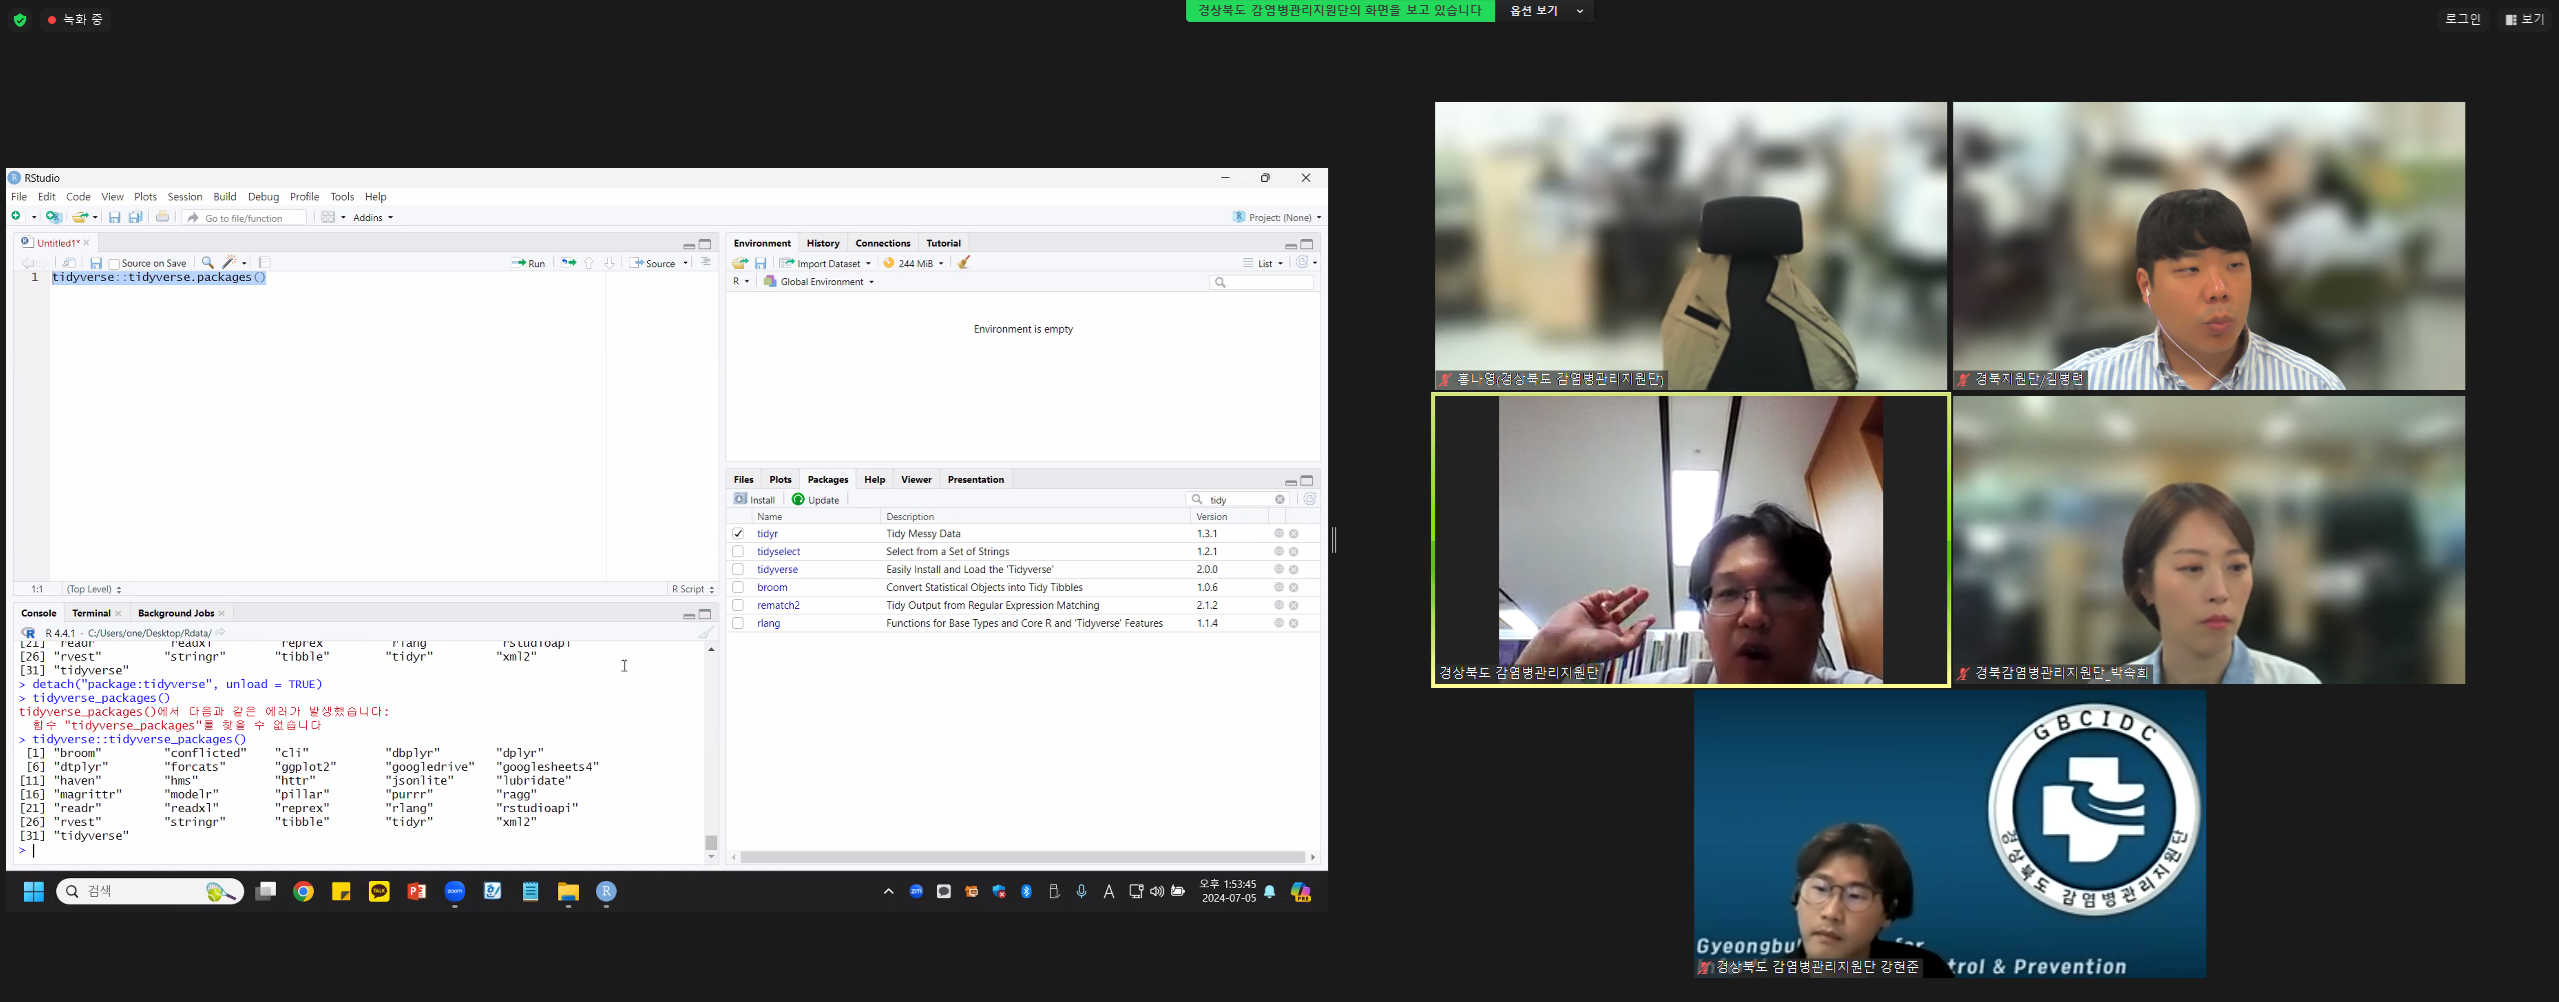
Task: Open Chrome from the taskbar
Action: tap(304, 891)
